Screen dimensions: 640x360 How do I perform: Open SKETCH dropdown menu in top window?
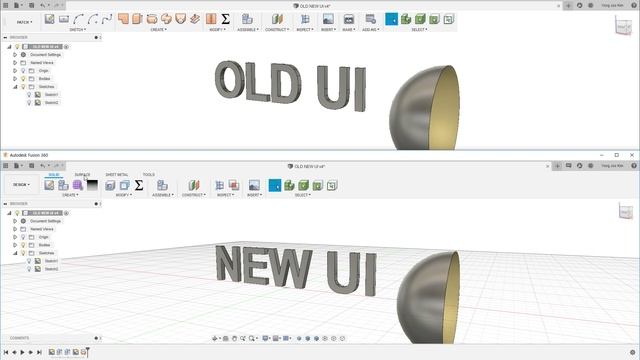[x=78, y=29]
